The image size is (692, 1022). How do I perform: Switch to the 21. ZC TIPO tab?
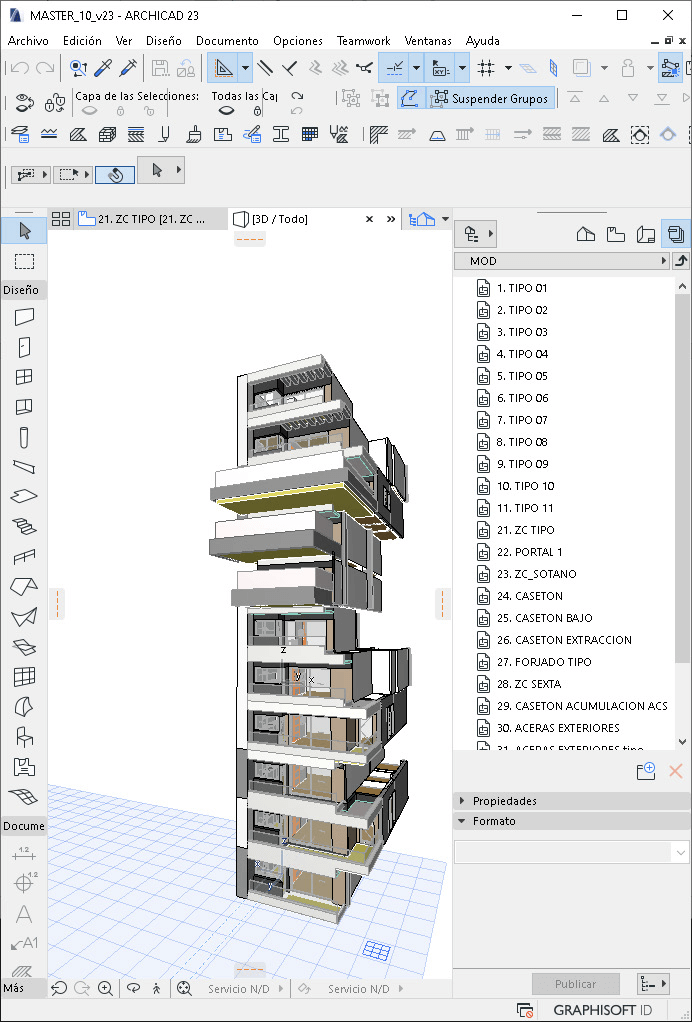(151, 219)
